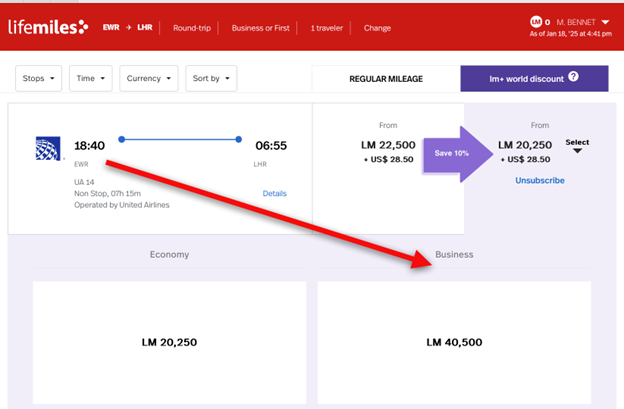Open the lm+ world discount help question mark
The width and height of the screenshot is (624, 409).
[x=573, y=76]
